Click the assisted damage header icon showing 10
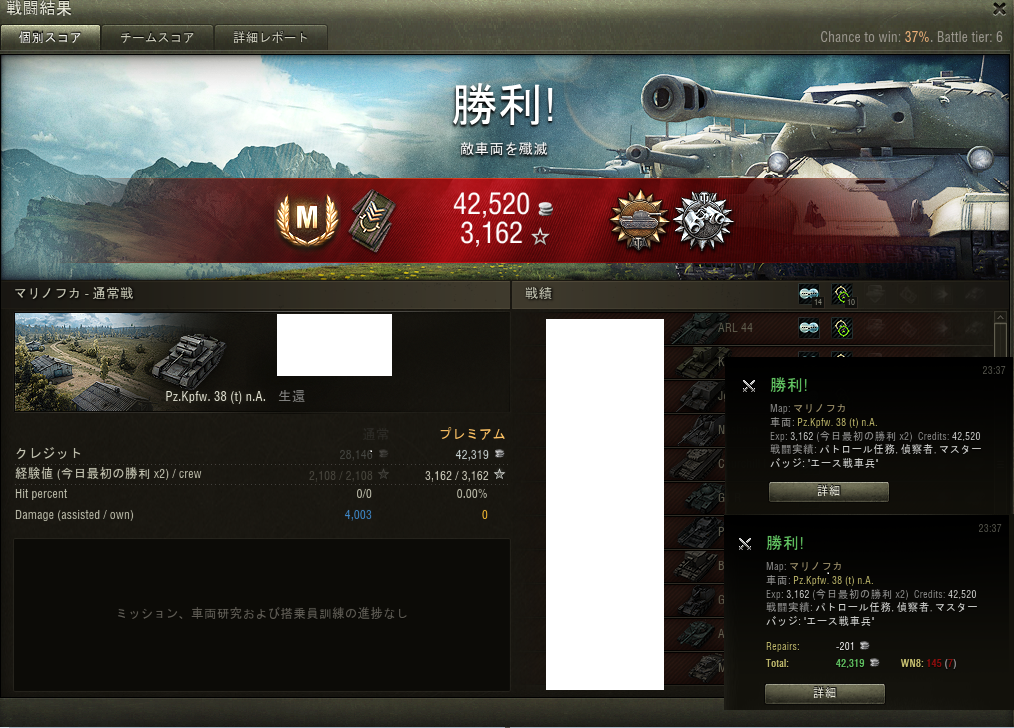 [843, 295]
